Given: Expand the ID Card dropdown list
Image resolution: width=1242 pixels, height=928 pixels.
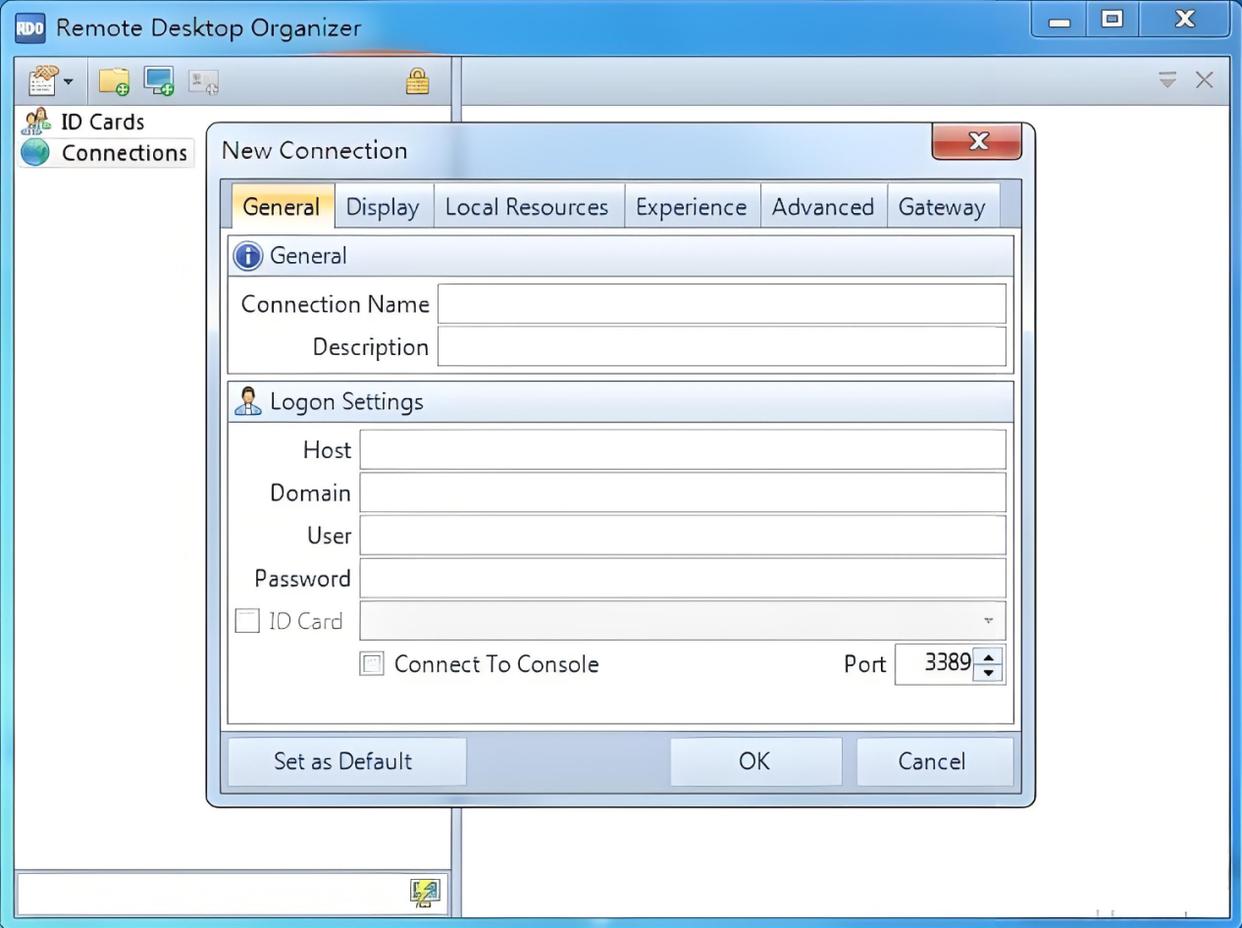Looking at the screenshot, I should tap(988, 621).
